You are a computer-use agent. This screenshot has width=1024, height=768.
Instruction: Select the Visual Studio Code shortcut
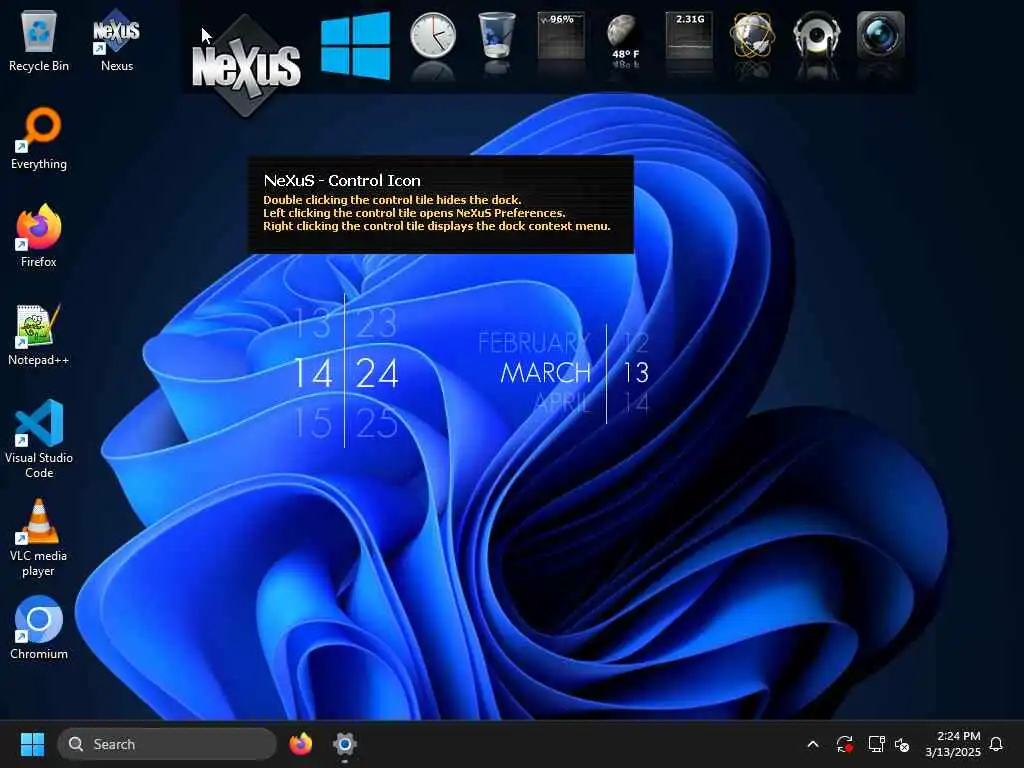click(x=39, y=439)
